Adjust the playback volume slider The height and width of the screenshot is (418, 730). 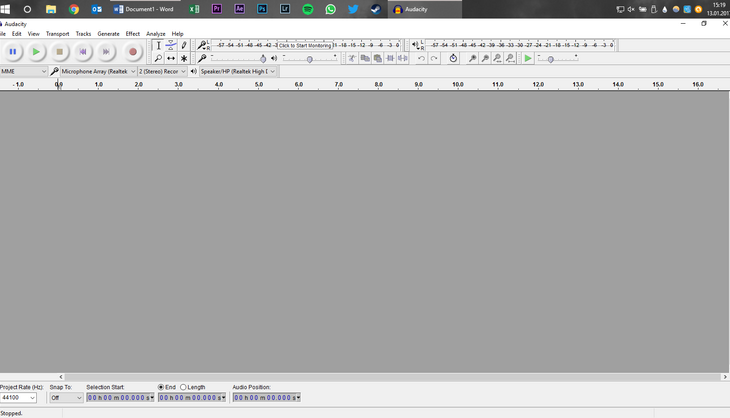point(310,59)
